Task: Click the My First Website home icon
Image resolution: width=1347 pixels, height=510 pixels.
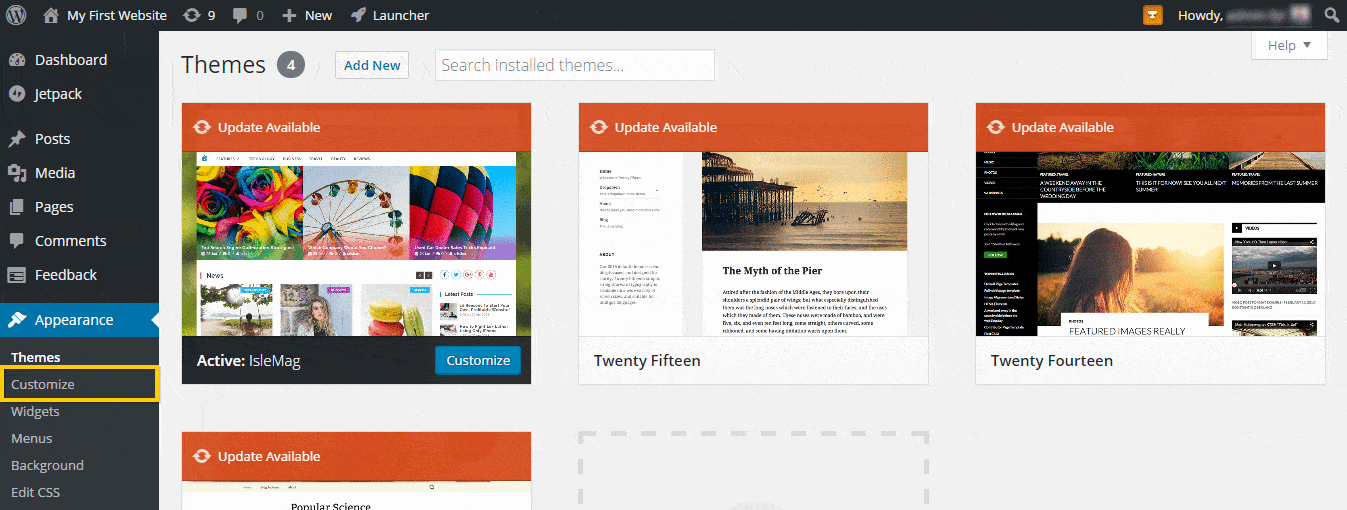Action: (x=51, y=15)
